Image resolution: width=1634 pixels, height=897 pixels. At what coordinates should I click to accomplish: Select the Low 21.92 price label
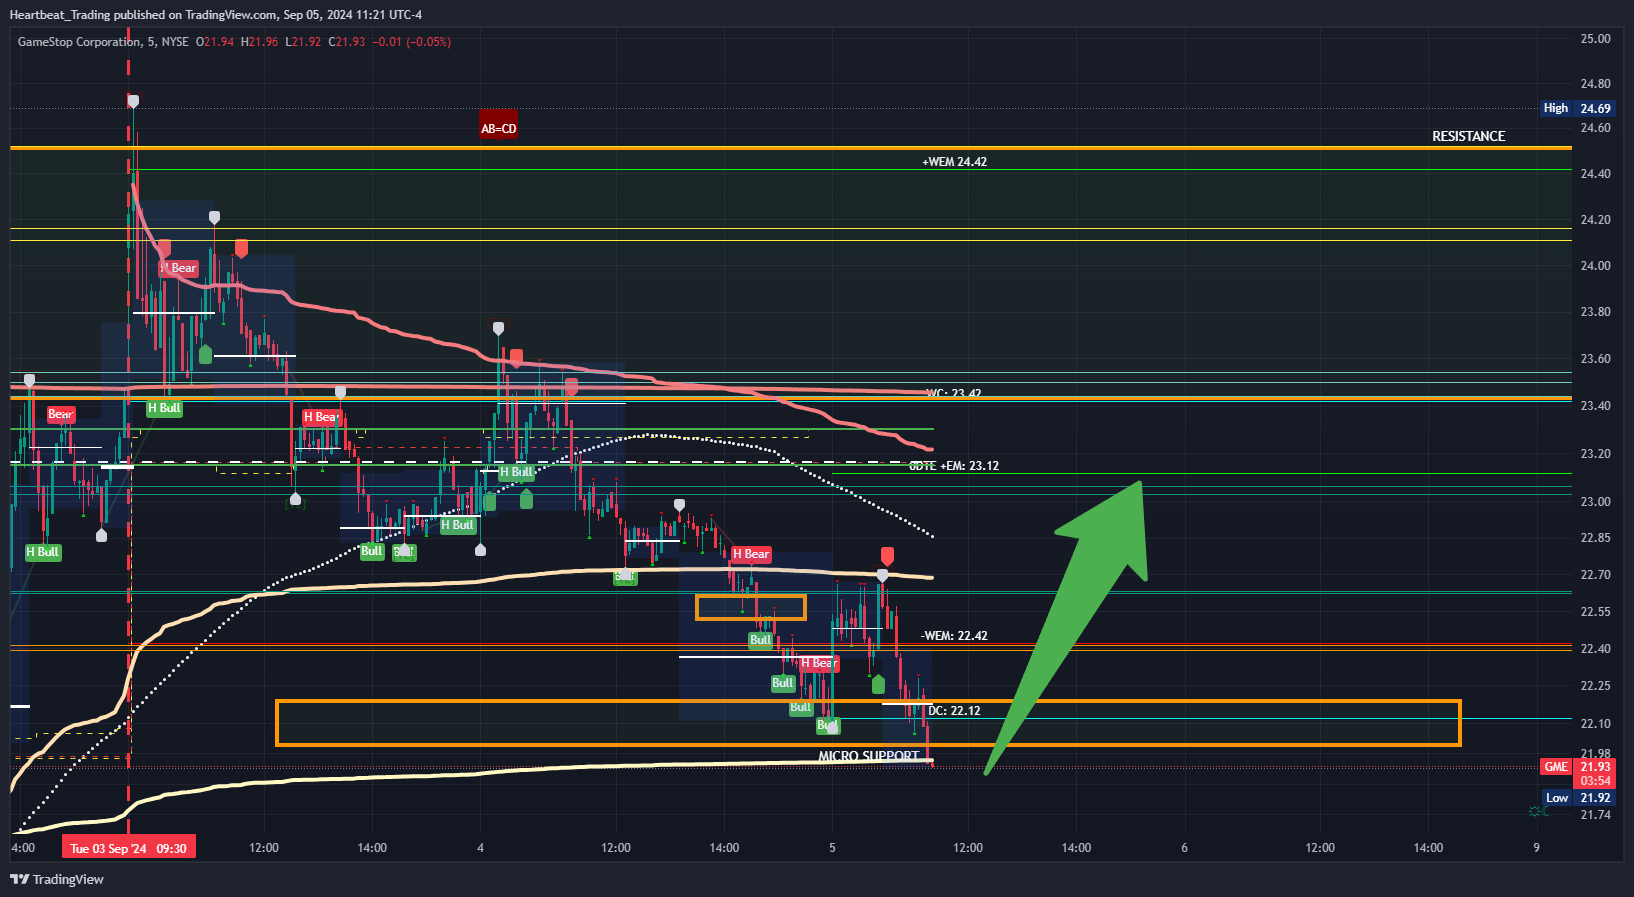coord(1578,798)
